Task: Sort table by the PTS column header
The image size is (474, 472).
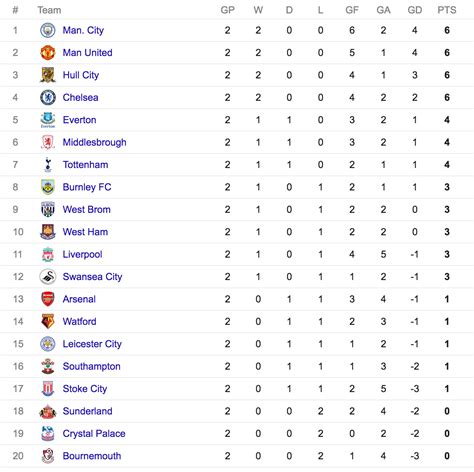Action: tap(447, 10)
